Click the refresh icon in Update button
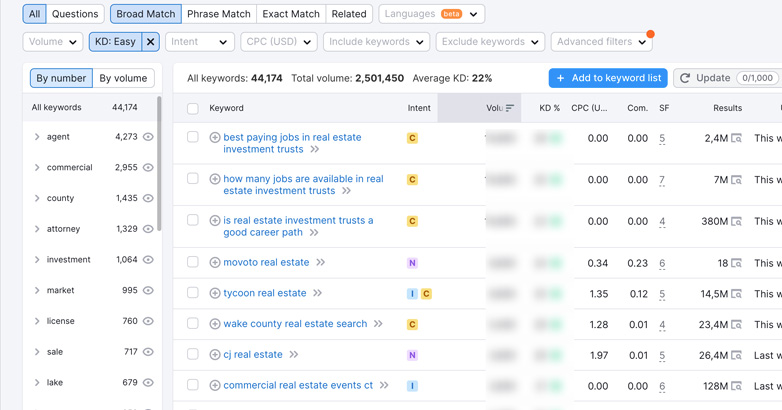Viewport: 782px width, 410px height. coord(685,78)
